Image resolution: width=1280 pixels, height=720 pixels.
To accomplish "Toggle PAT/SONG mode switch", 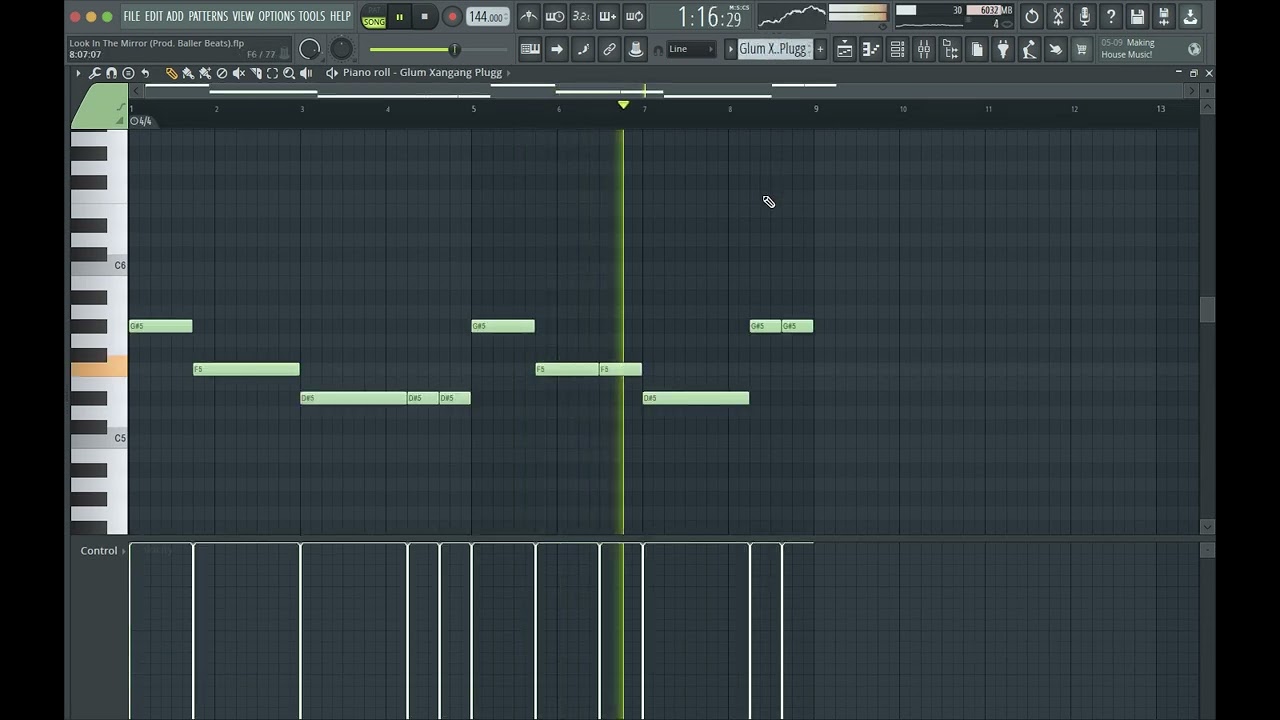I will pyautogui.click(x=374, y=16).
